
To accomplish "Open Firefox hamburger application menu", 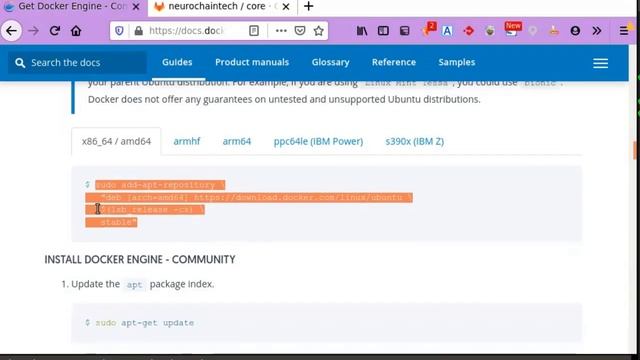I will [624, 31].
